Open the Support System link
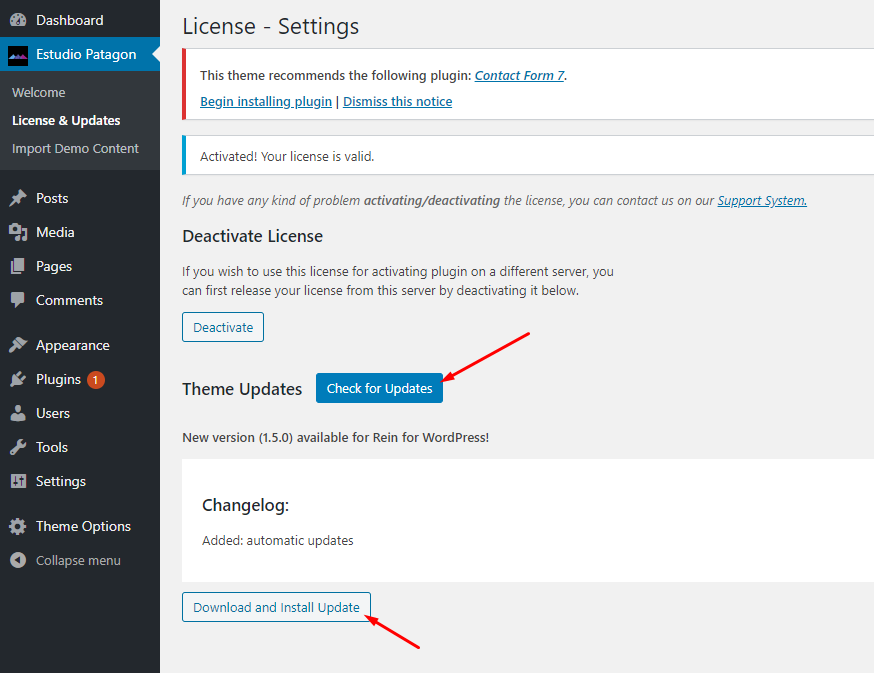Screen dimensions: 874x673 [x=762, y=200]
